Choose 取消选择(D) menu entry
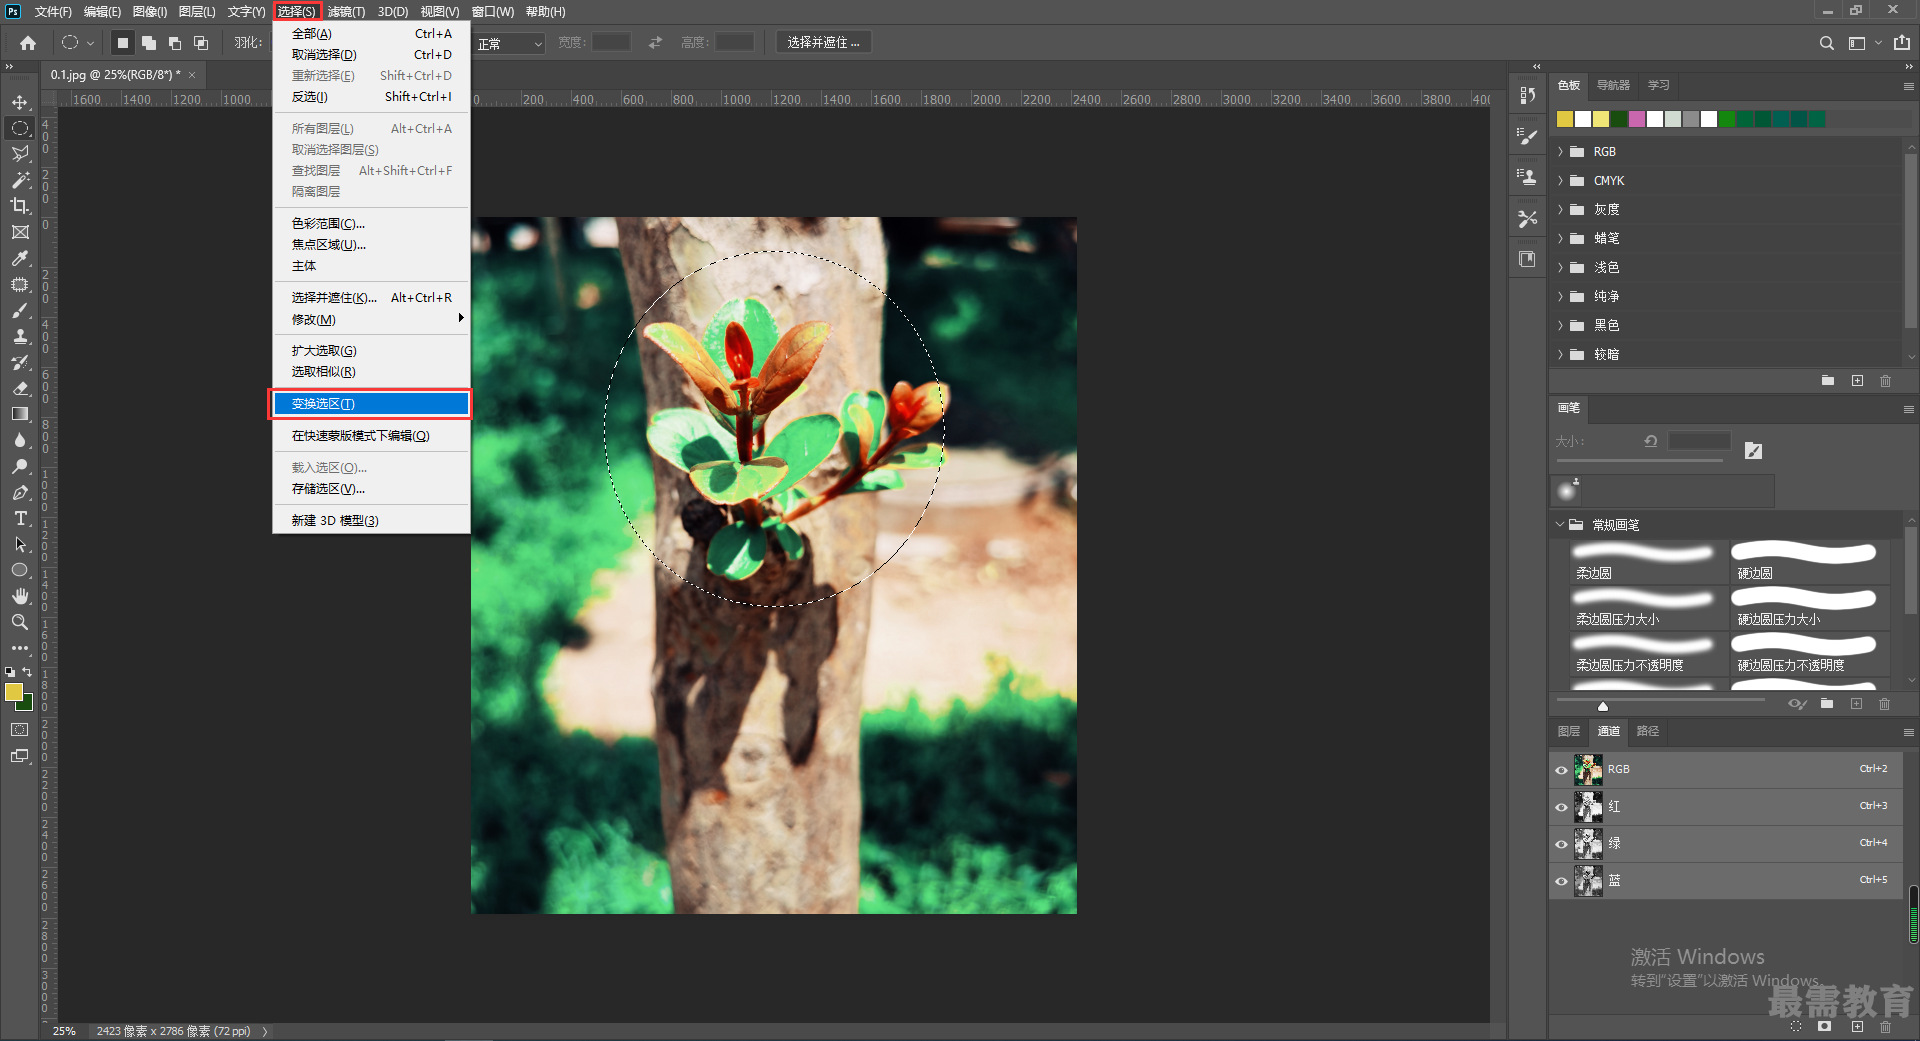This screenshot has width=1920, height=1041. tap(371, 55)
